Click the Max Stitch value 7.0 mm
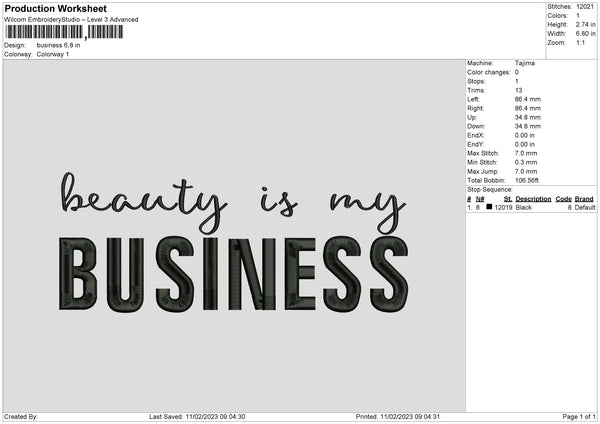Screen dimensions: 600x424 pyautogui.click(x=526, y=153)
